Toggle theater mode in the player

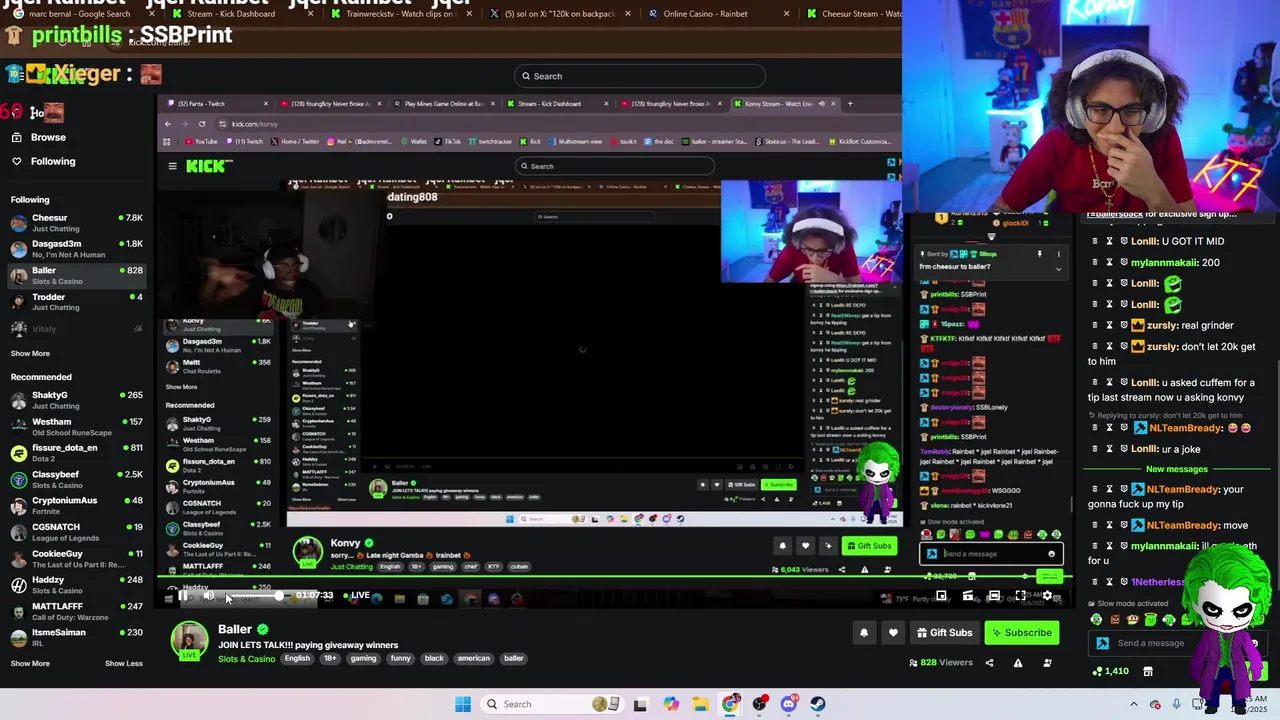(994, 595)
